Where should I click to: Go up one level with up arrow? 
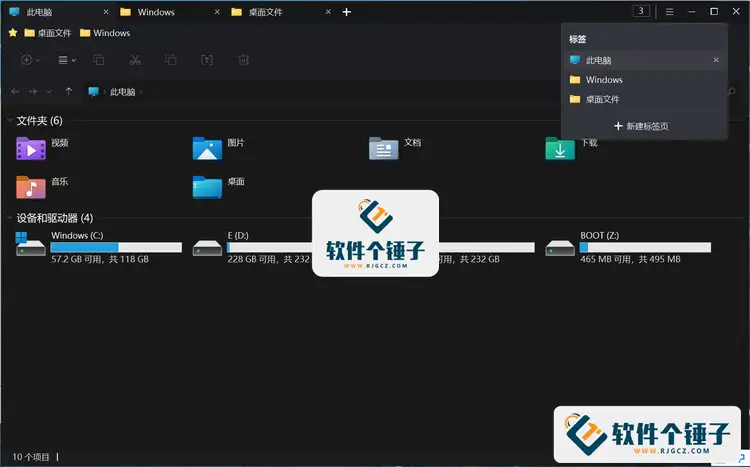point(69,91)
